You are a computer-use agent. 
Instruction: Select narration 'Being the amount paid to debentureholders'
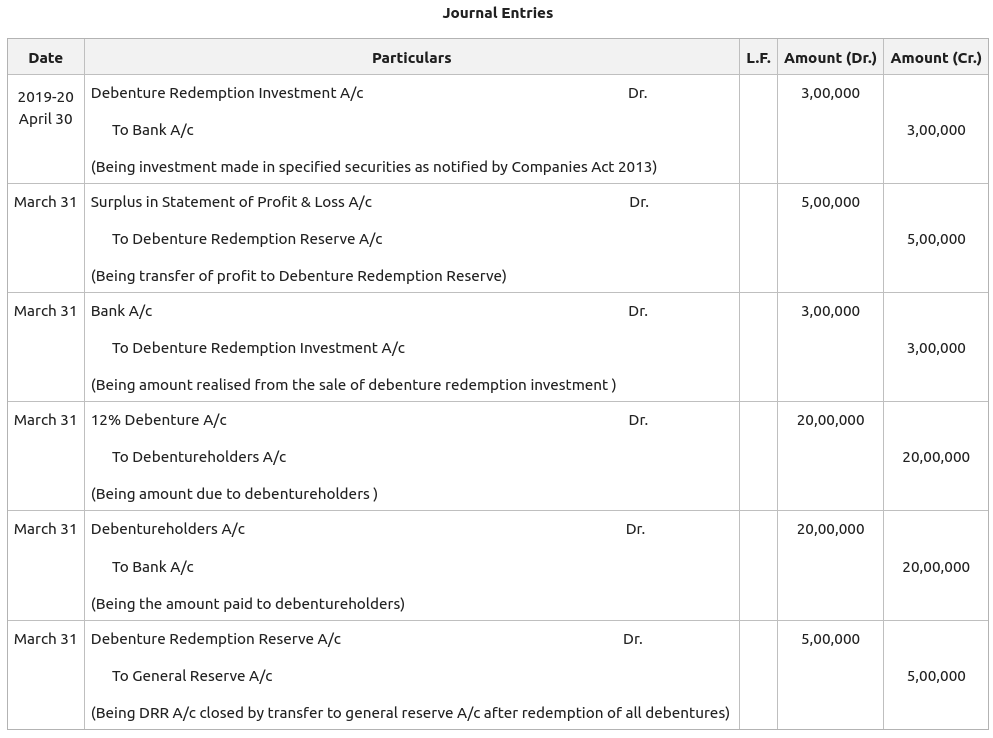[x=248, y=604]
